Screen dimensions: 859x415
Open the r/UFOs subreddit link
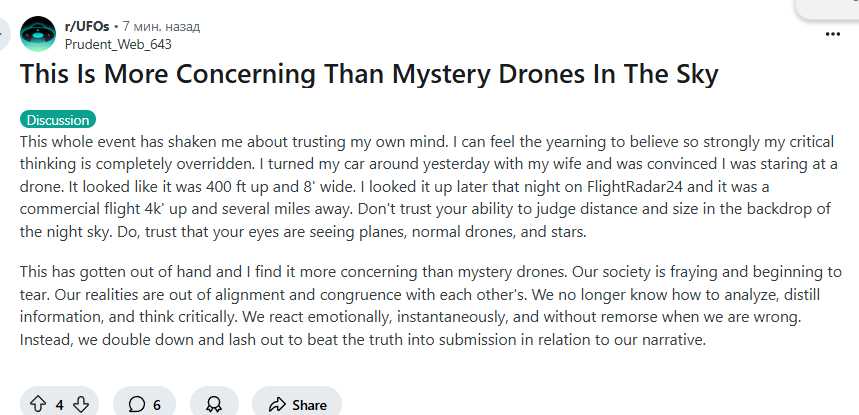coord(87,26)
